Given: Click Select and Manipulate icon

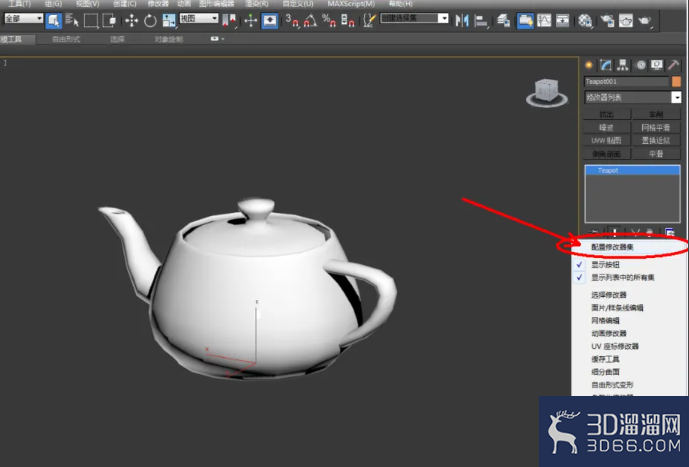Looking at the screenshot, I should click(251, 20).
